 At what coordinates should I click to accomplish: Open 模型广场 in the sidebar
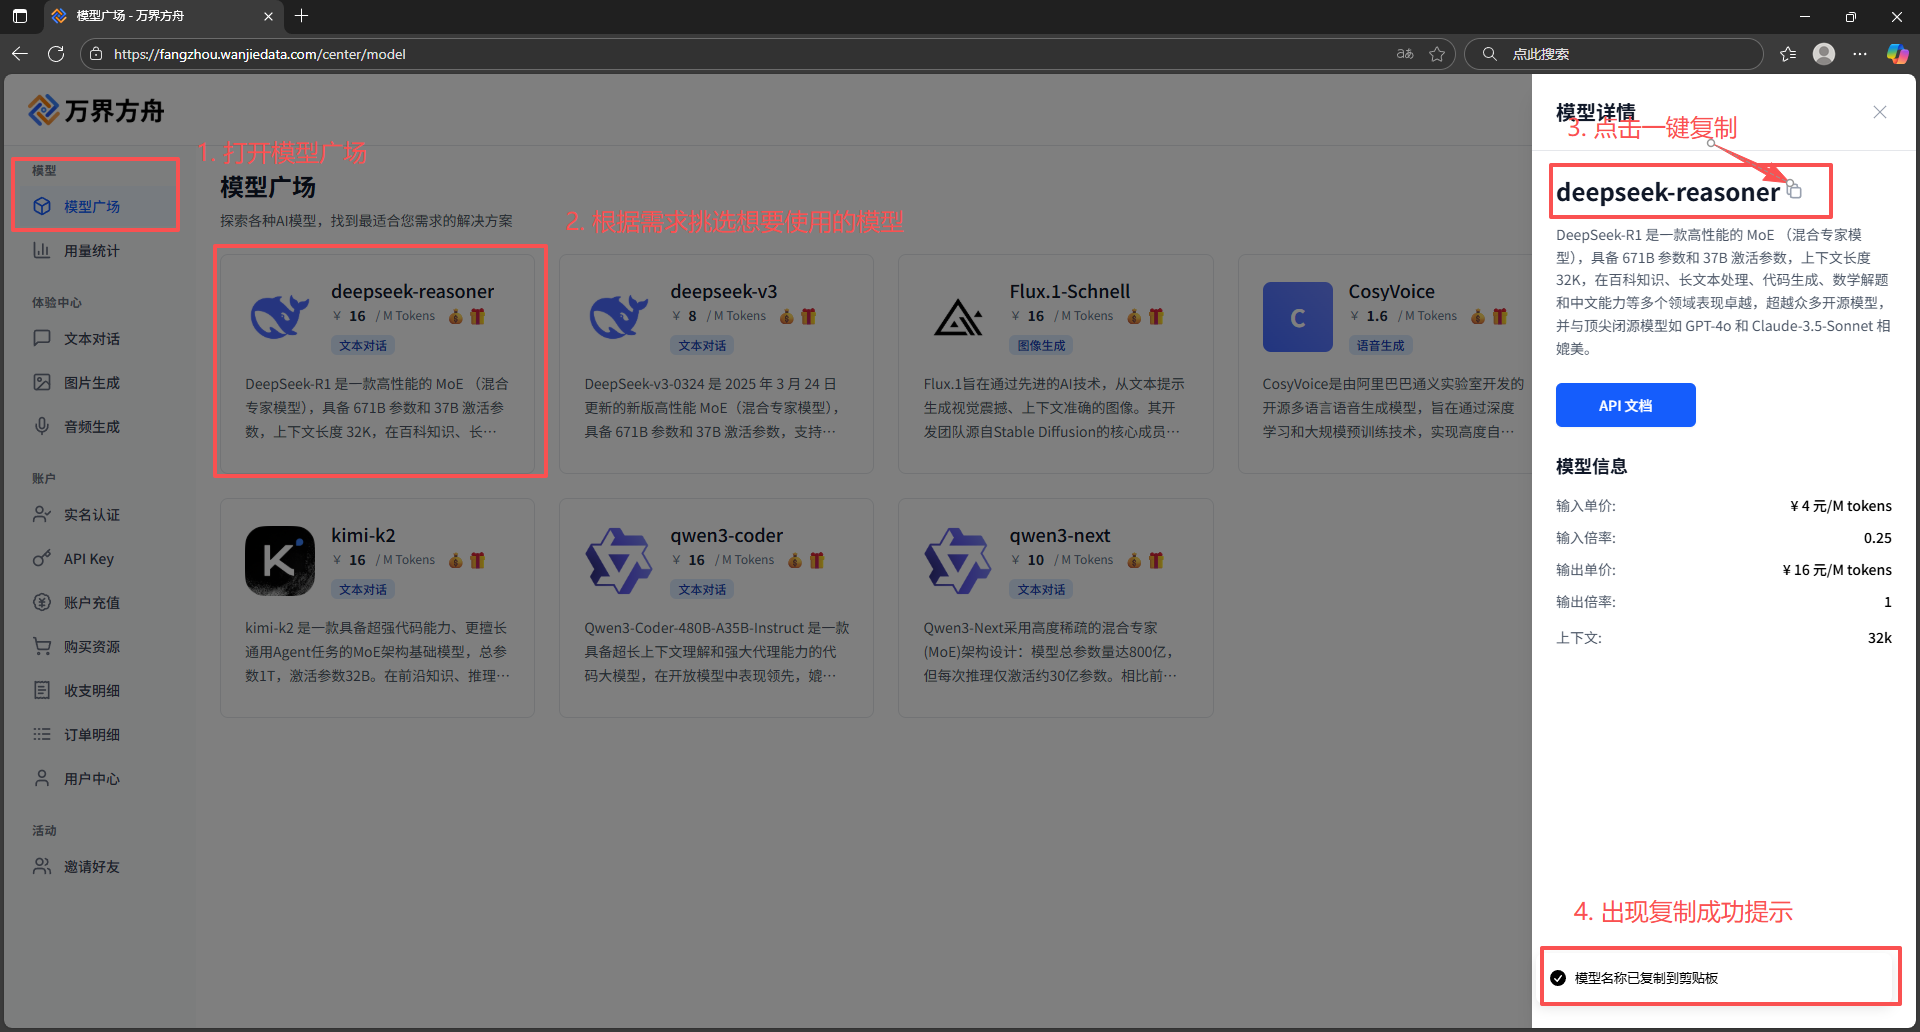tap(91, 206)
